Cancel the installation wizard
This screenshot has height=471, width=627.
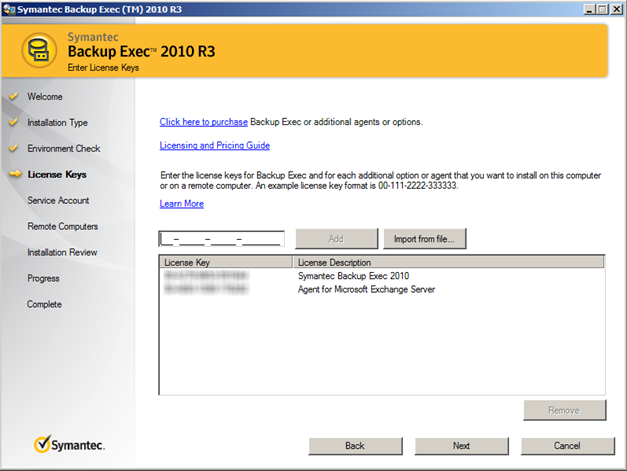[x=567, y=446]
